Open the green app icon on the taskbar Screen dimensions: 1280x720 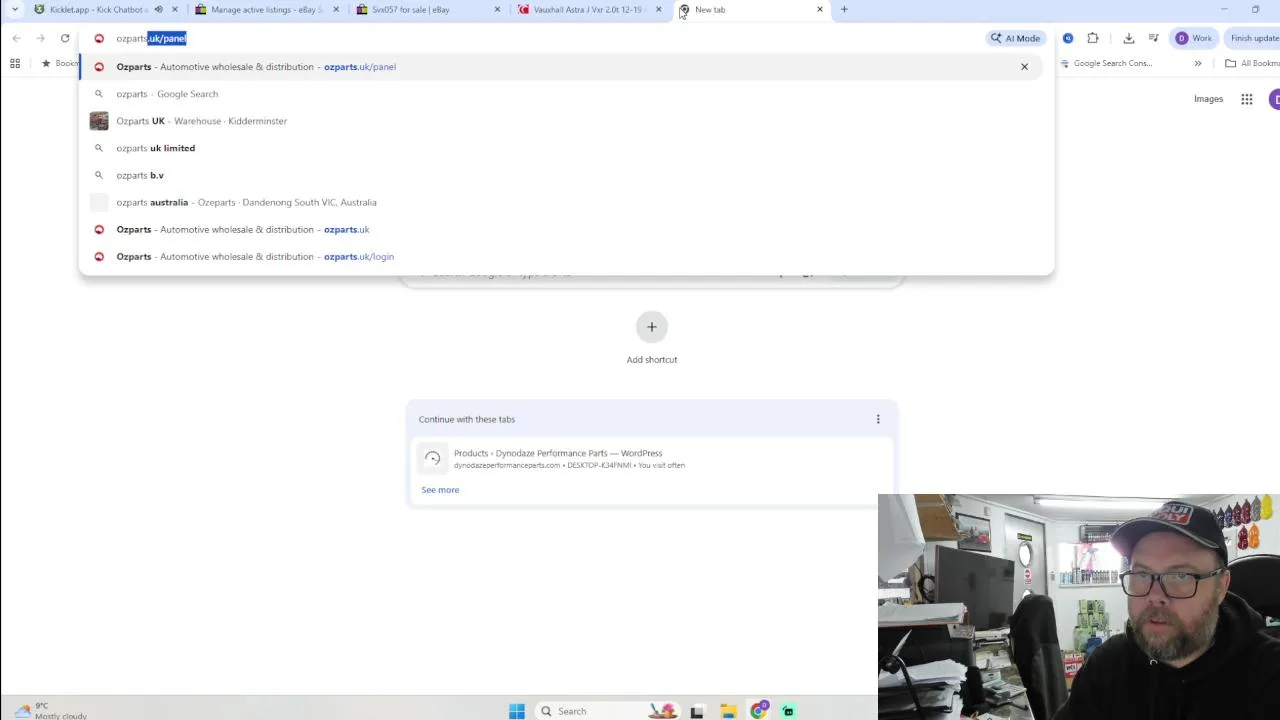[x=788, y=711]
